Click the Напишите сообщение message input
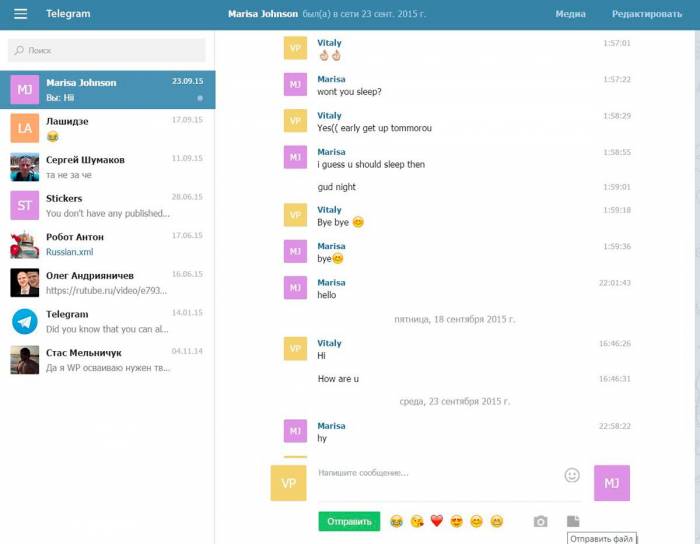Screen dimensions: 700x544 tap(435, 473)
